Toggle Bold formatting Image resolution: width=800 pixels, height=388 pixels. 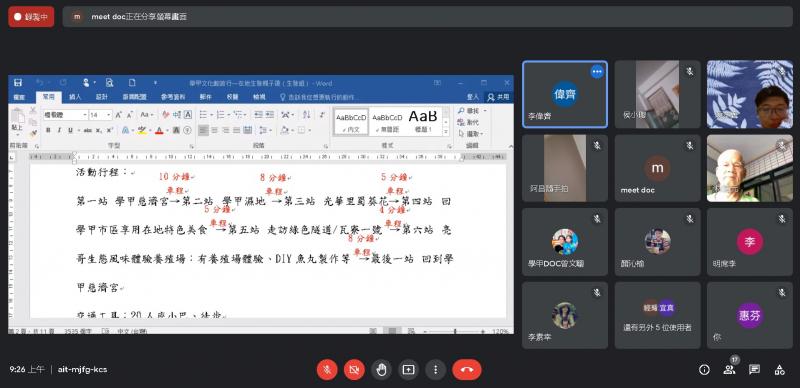coord(48,130)
